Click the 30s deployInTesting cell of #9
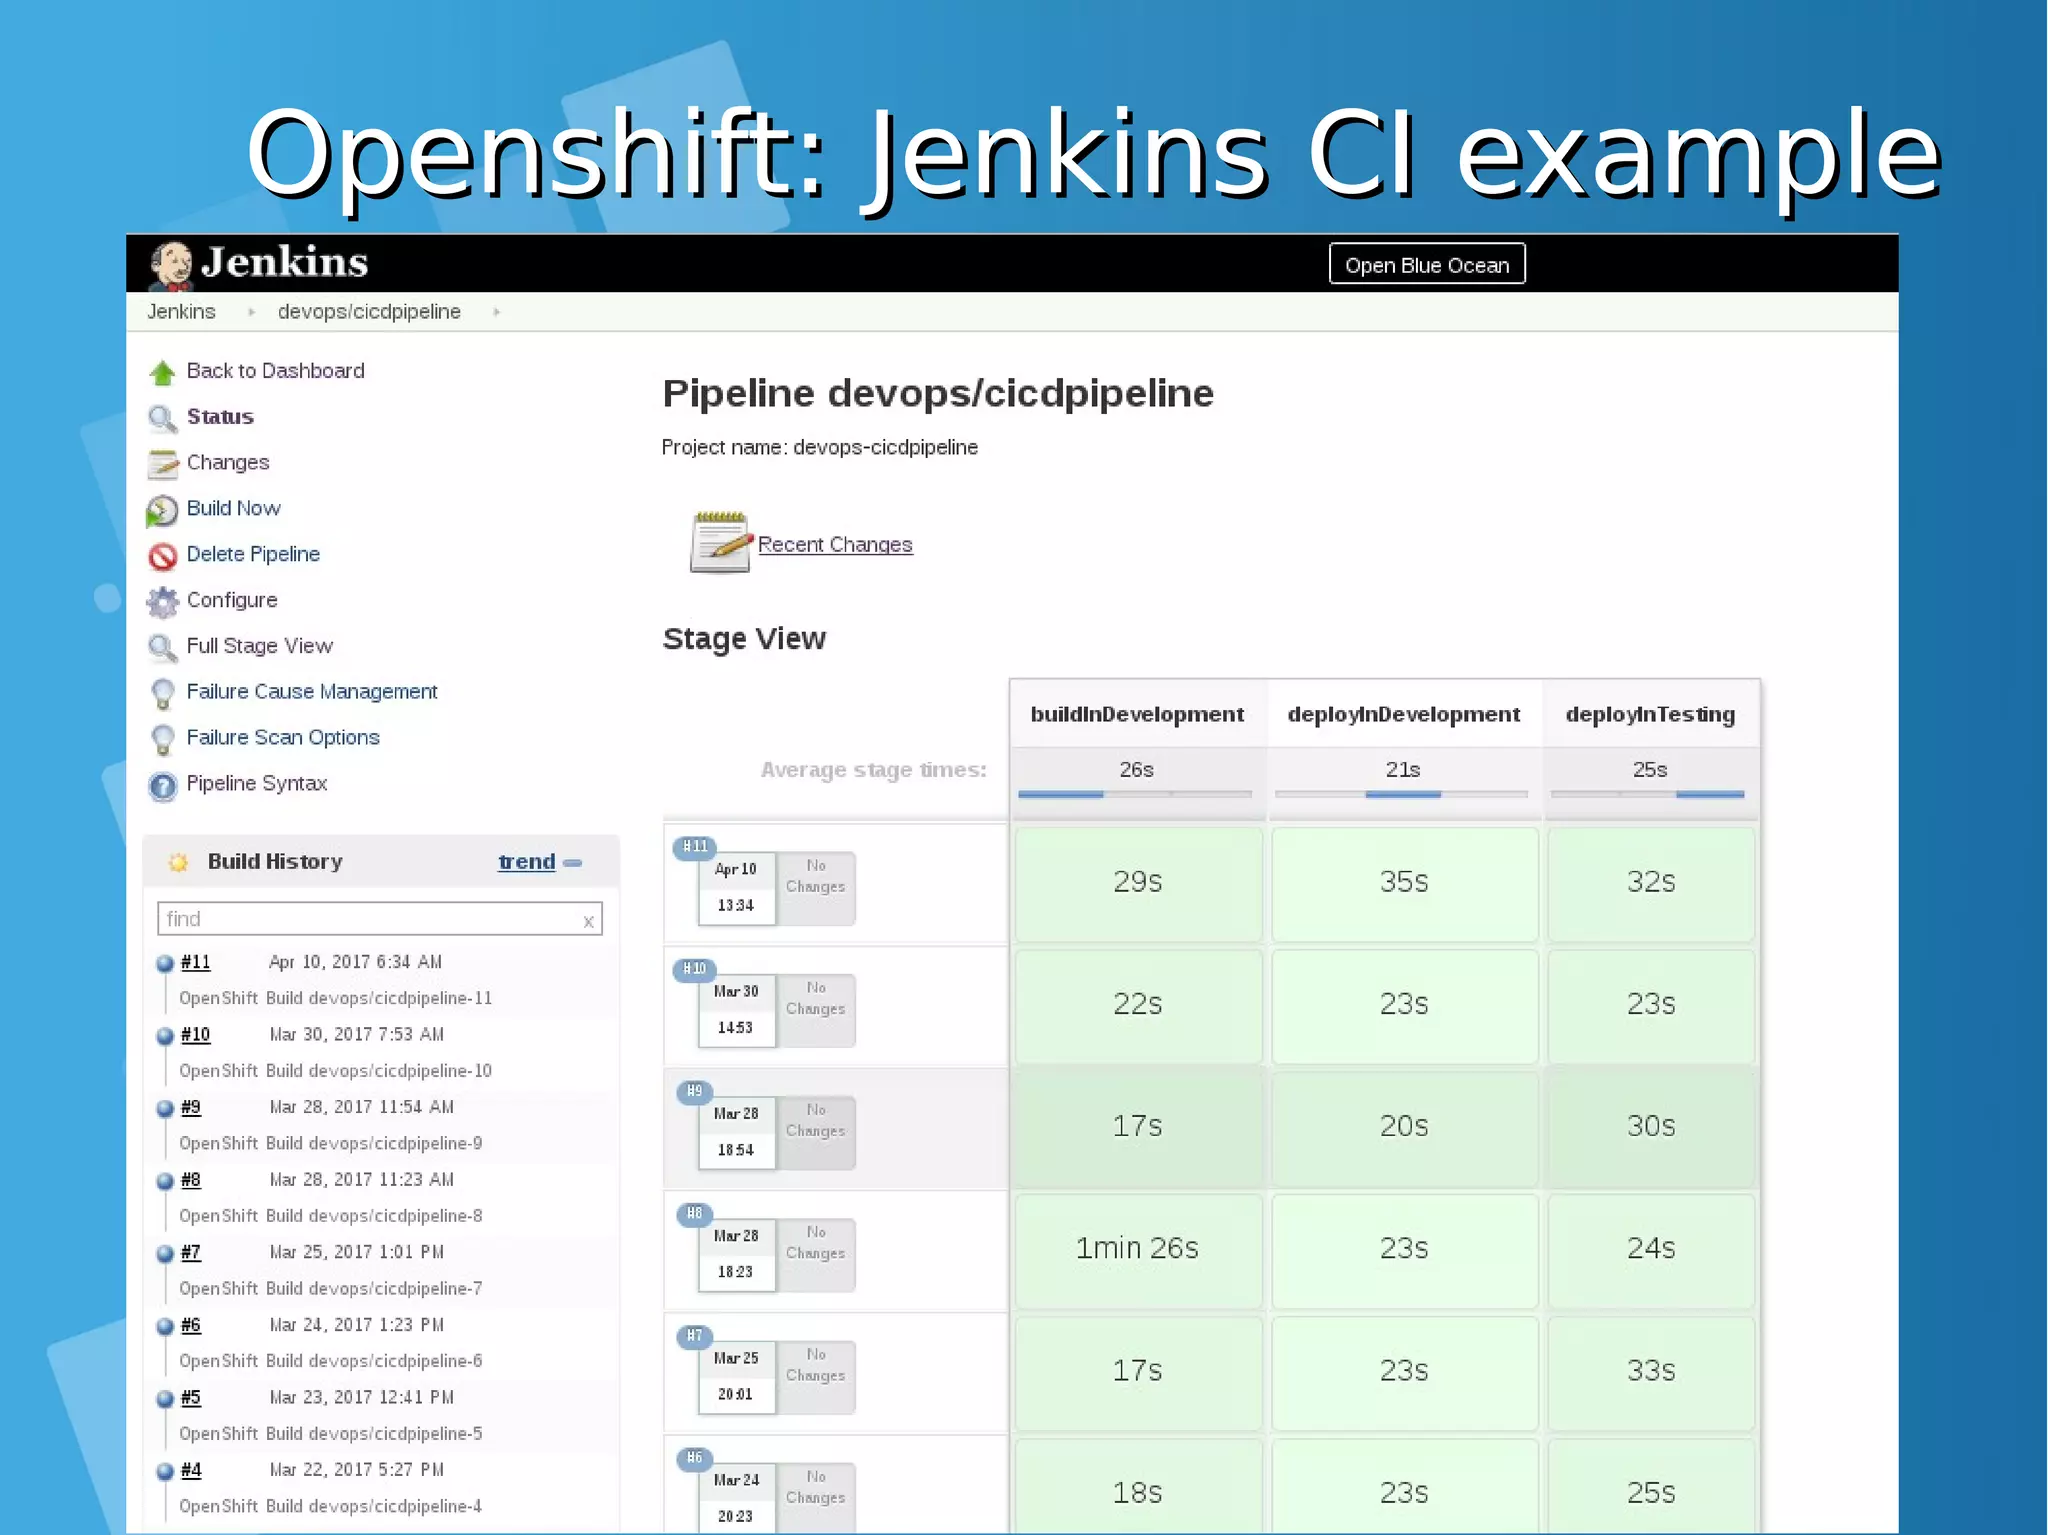The image size is (2048, 1535). point(1650,1127)
